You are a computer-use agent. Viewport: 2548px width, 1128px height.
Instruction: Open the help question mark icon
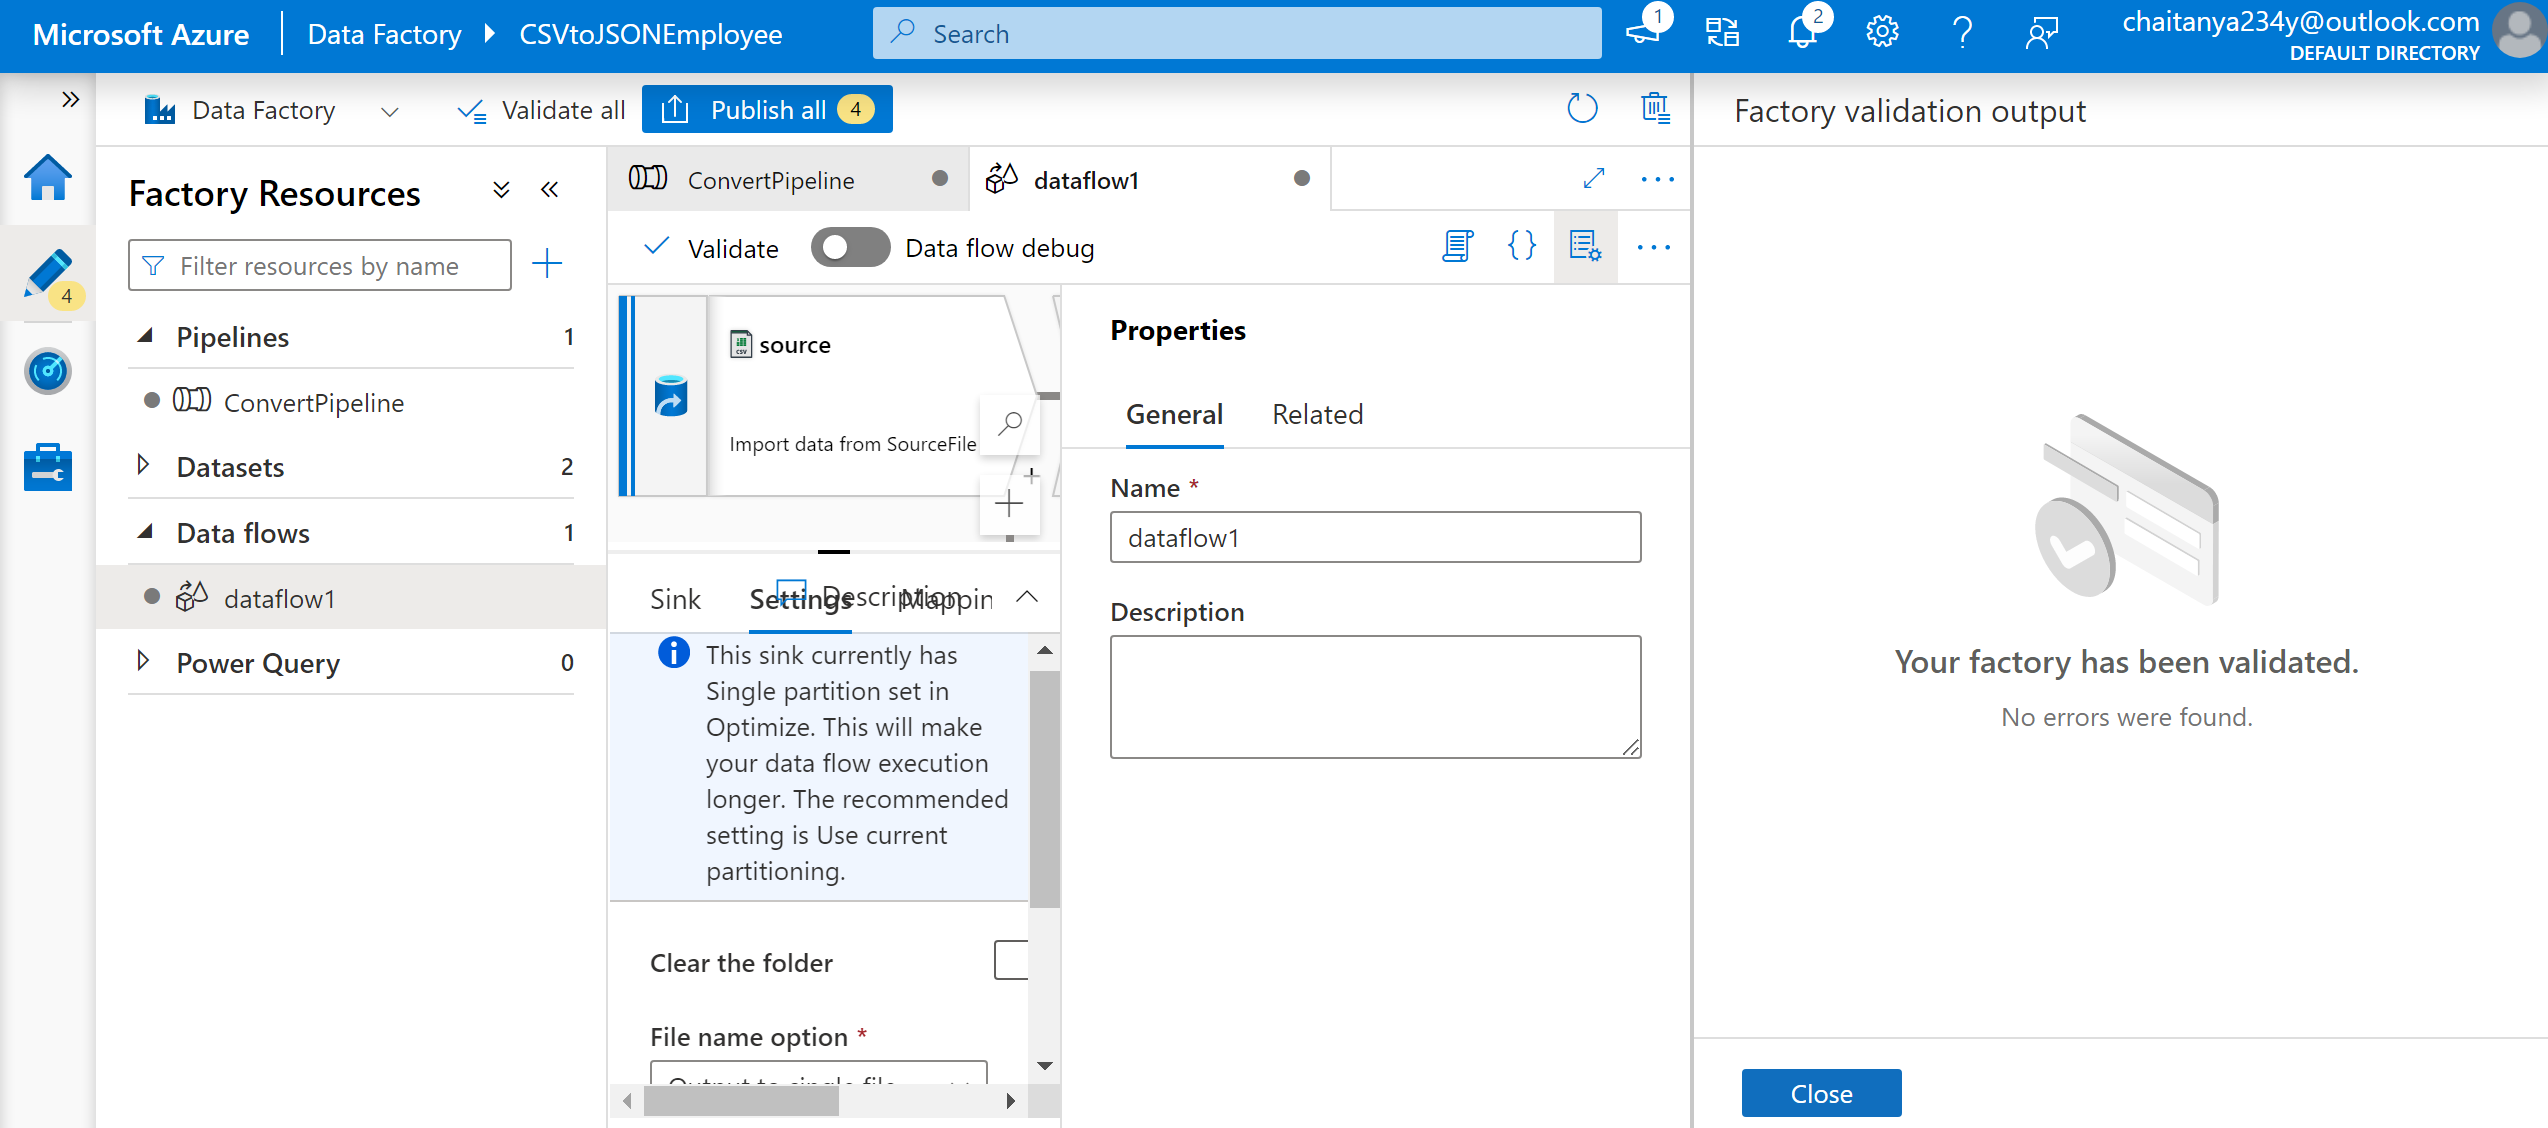pos(1962,33)
